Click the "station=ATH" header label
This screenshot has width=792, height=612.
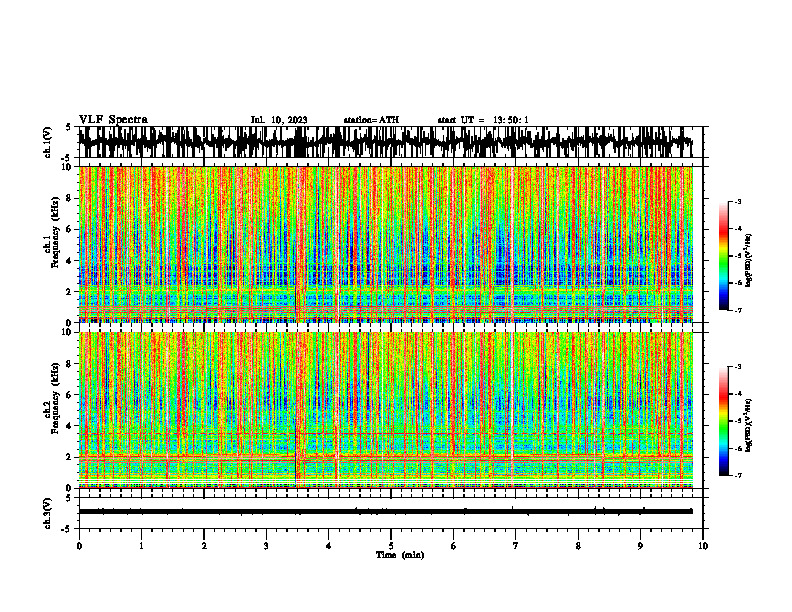point(371,120)
